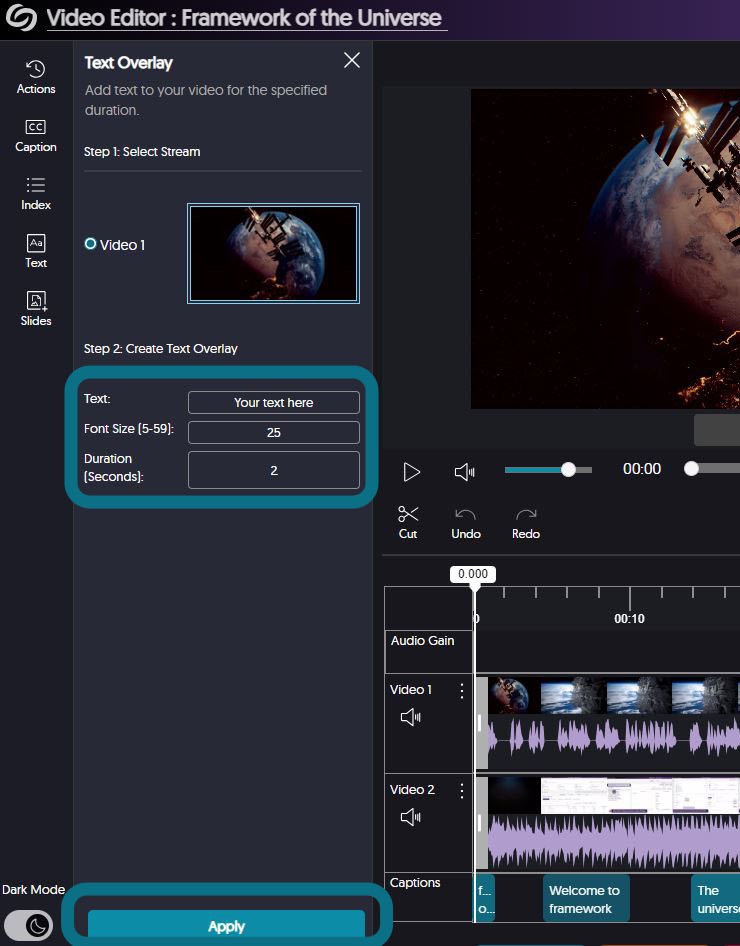740x946 pixels.
Task: Open the Actions history panel
Action: coord(36,77)
